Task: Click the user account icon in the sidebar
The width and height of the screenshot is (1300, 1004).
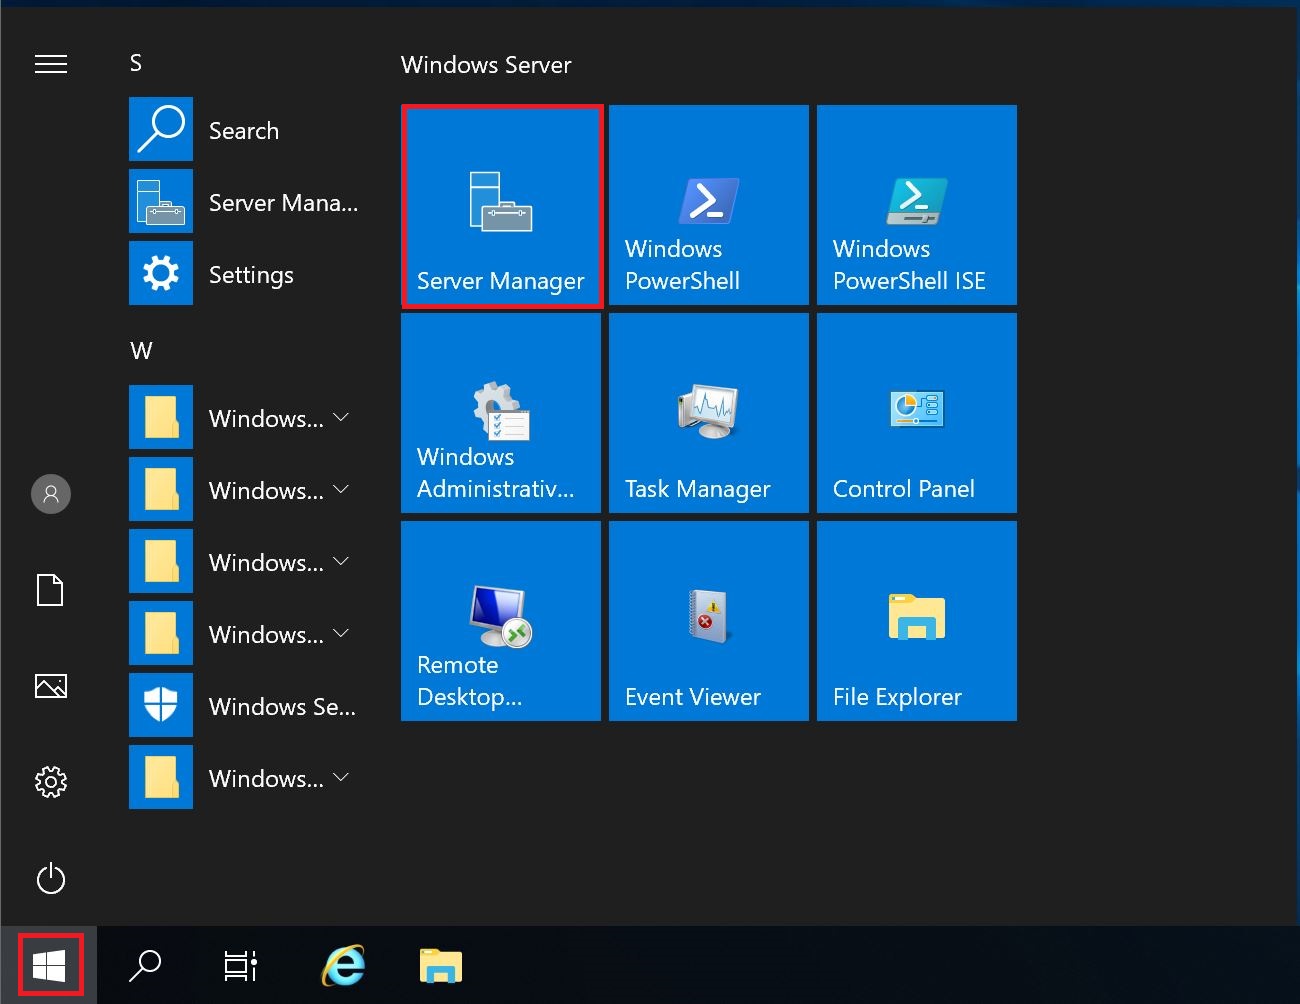Action: click(51, 493)
